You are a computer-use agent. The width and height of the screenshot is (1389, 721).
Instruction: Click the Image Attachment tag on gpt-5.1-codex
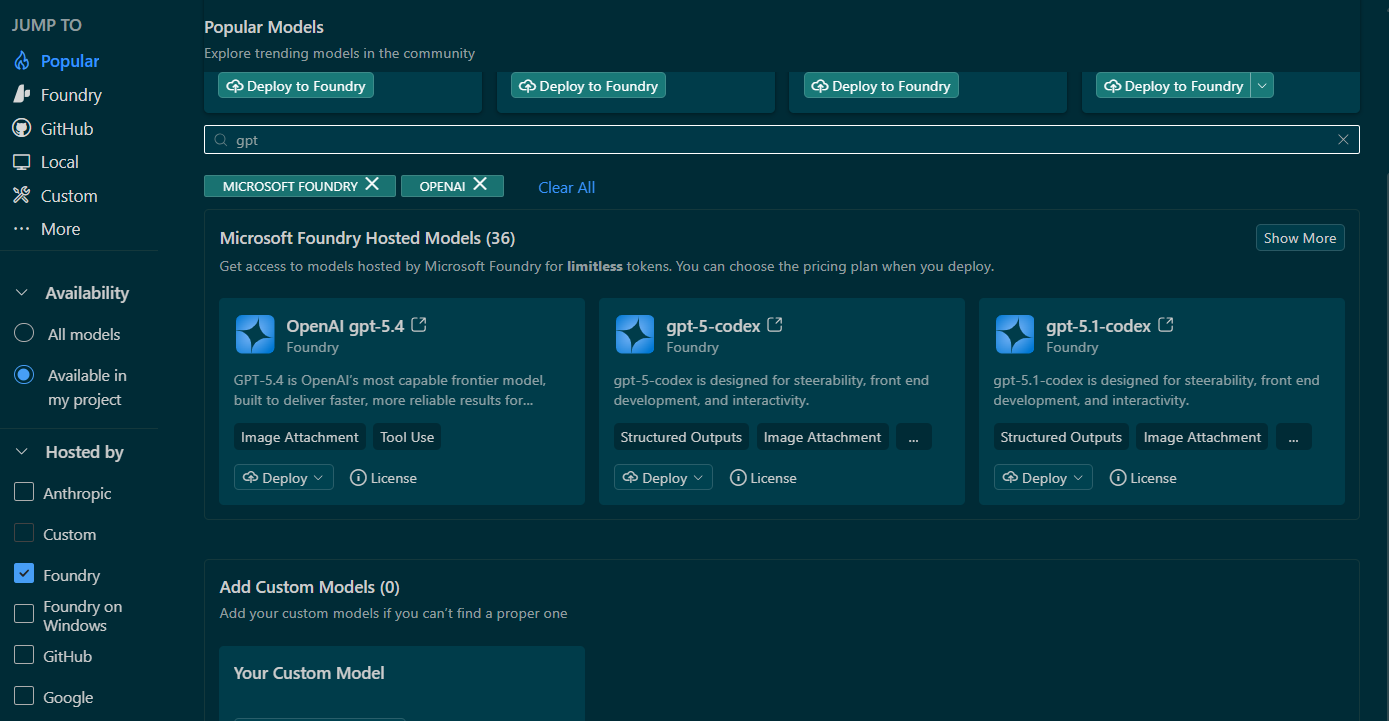click(x=1202, y=437)
